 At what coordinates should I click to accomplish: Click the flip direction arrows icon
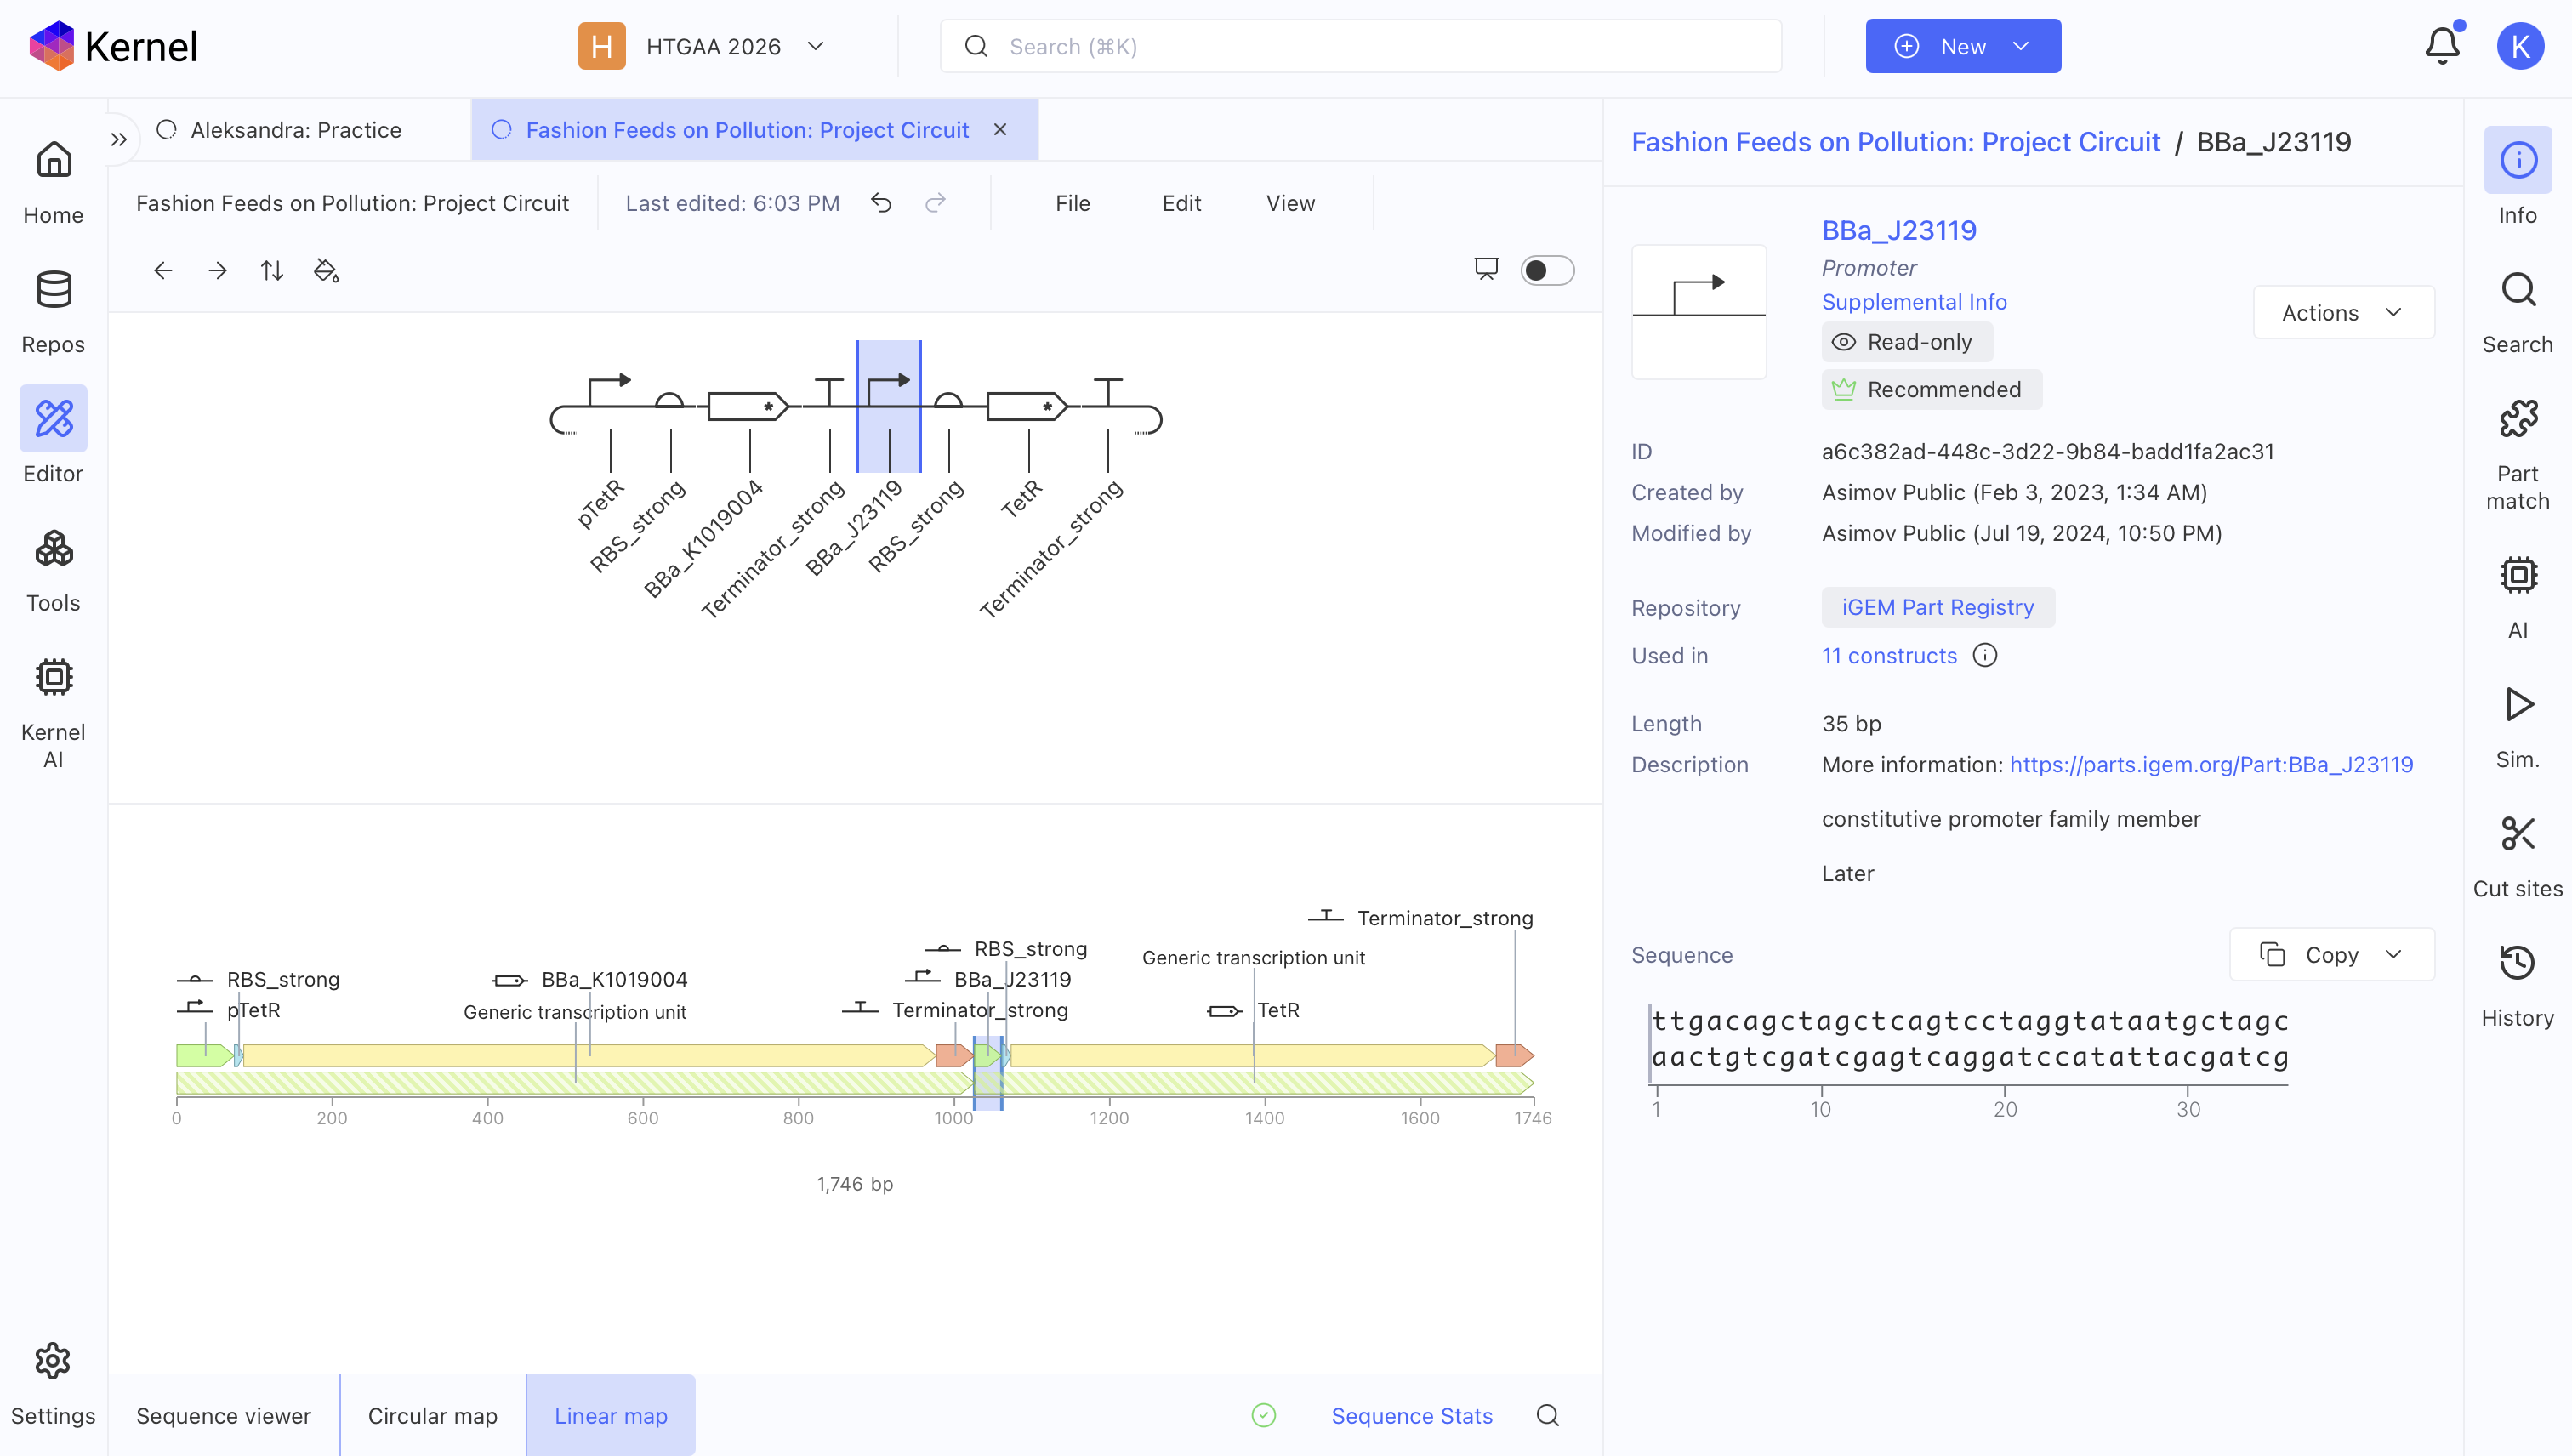point(272,270)
